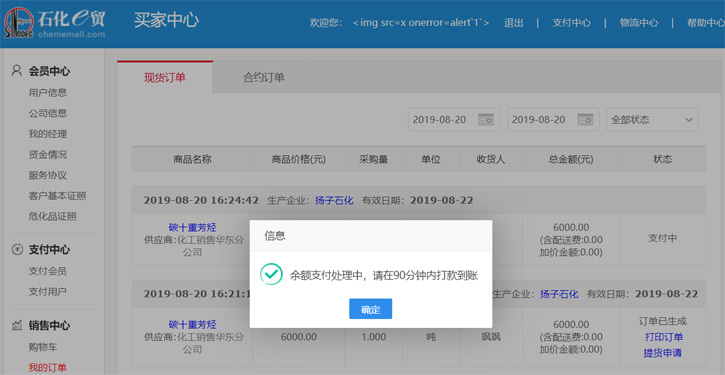Open 公司信息 in sidebar

point(48,113)
